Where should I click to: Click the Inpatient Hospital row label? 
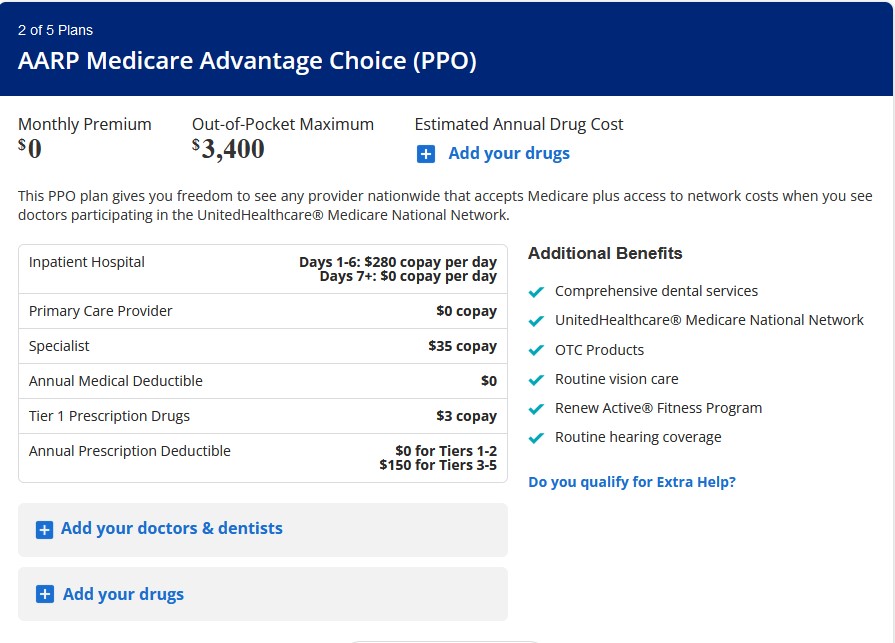87,262
